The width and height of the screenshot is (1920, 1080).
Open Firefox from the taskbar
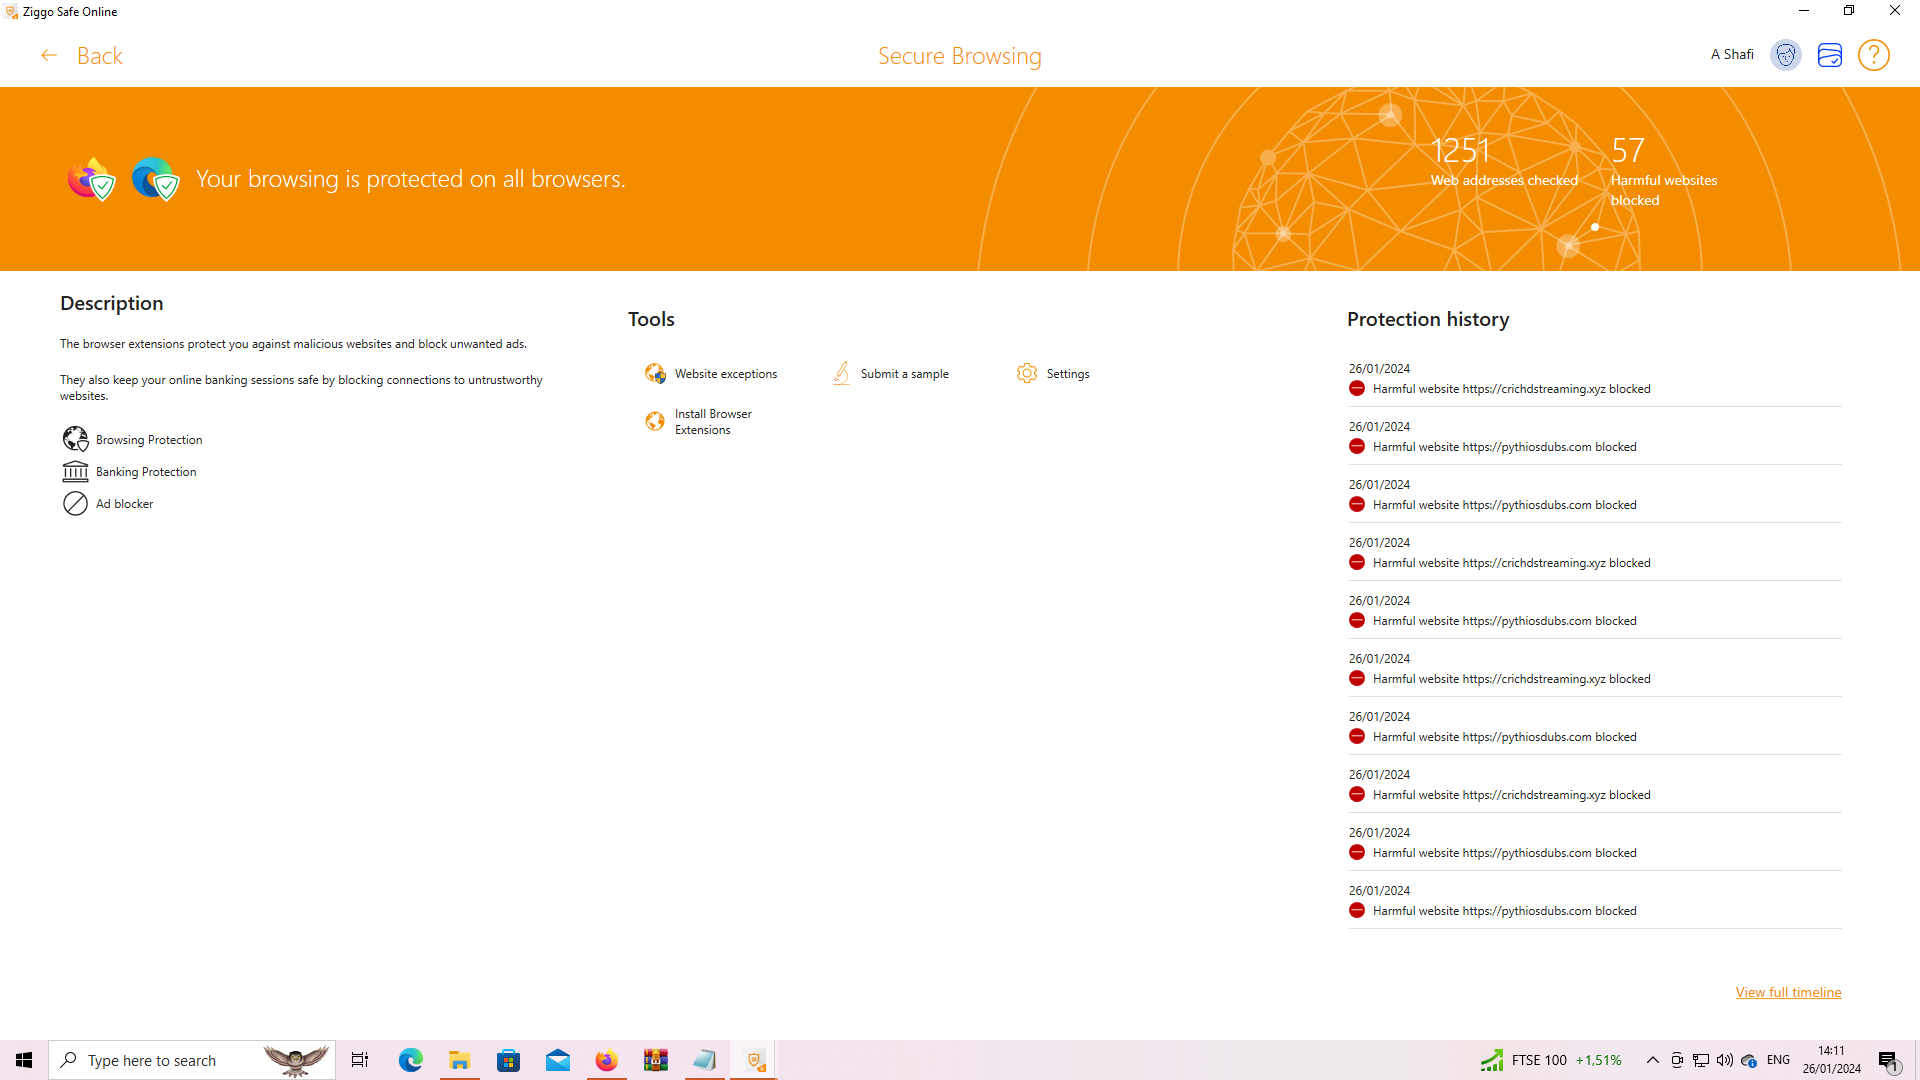click(606, 1060)
